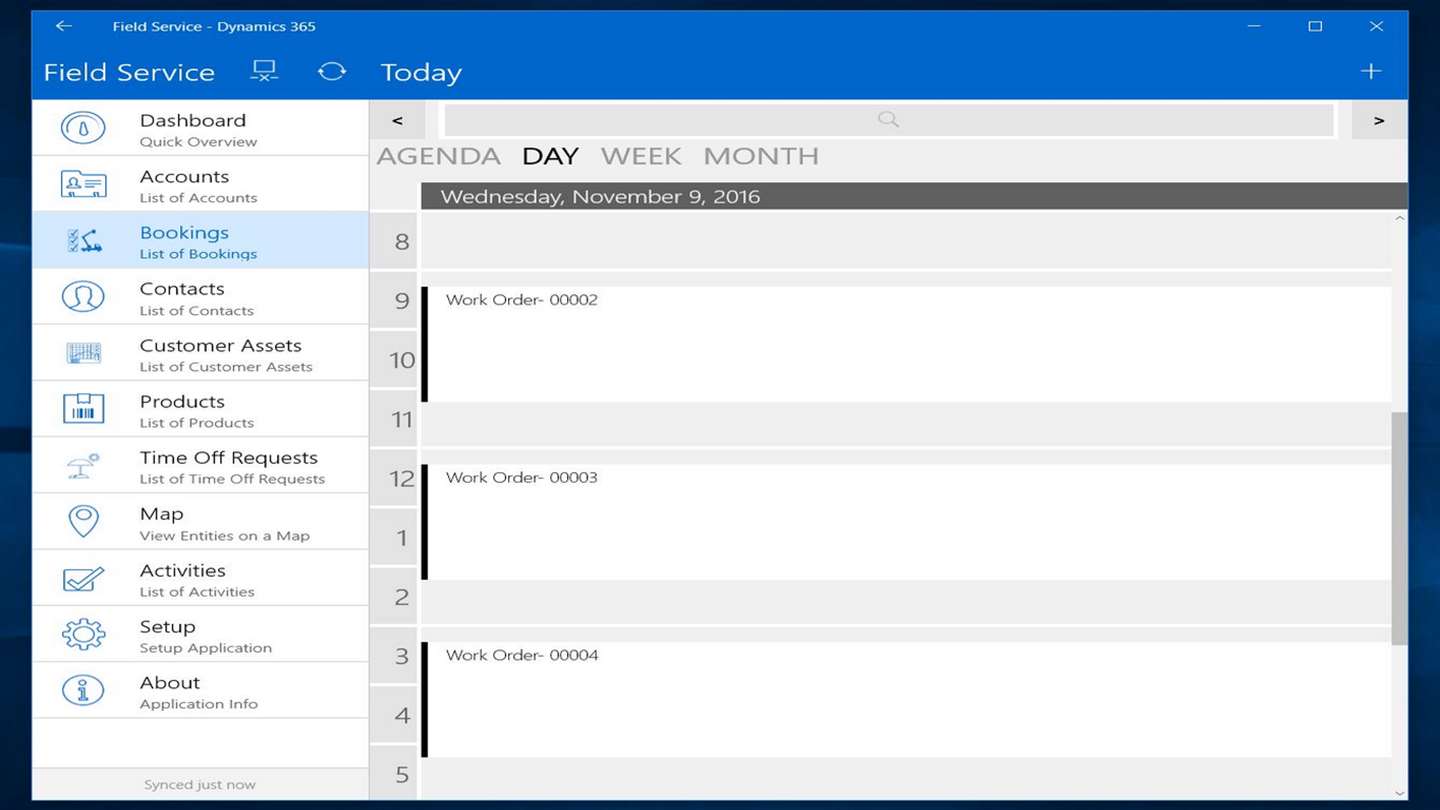Switch to the AGENDA view tab
The width and height of the screenshot is (1440, 810).
click(x=438, y=156)
